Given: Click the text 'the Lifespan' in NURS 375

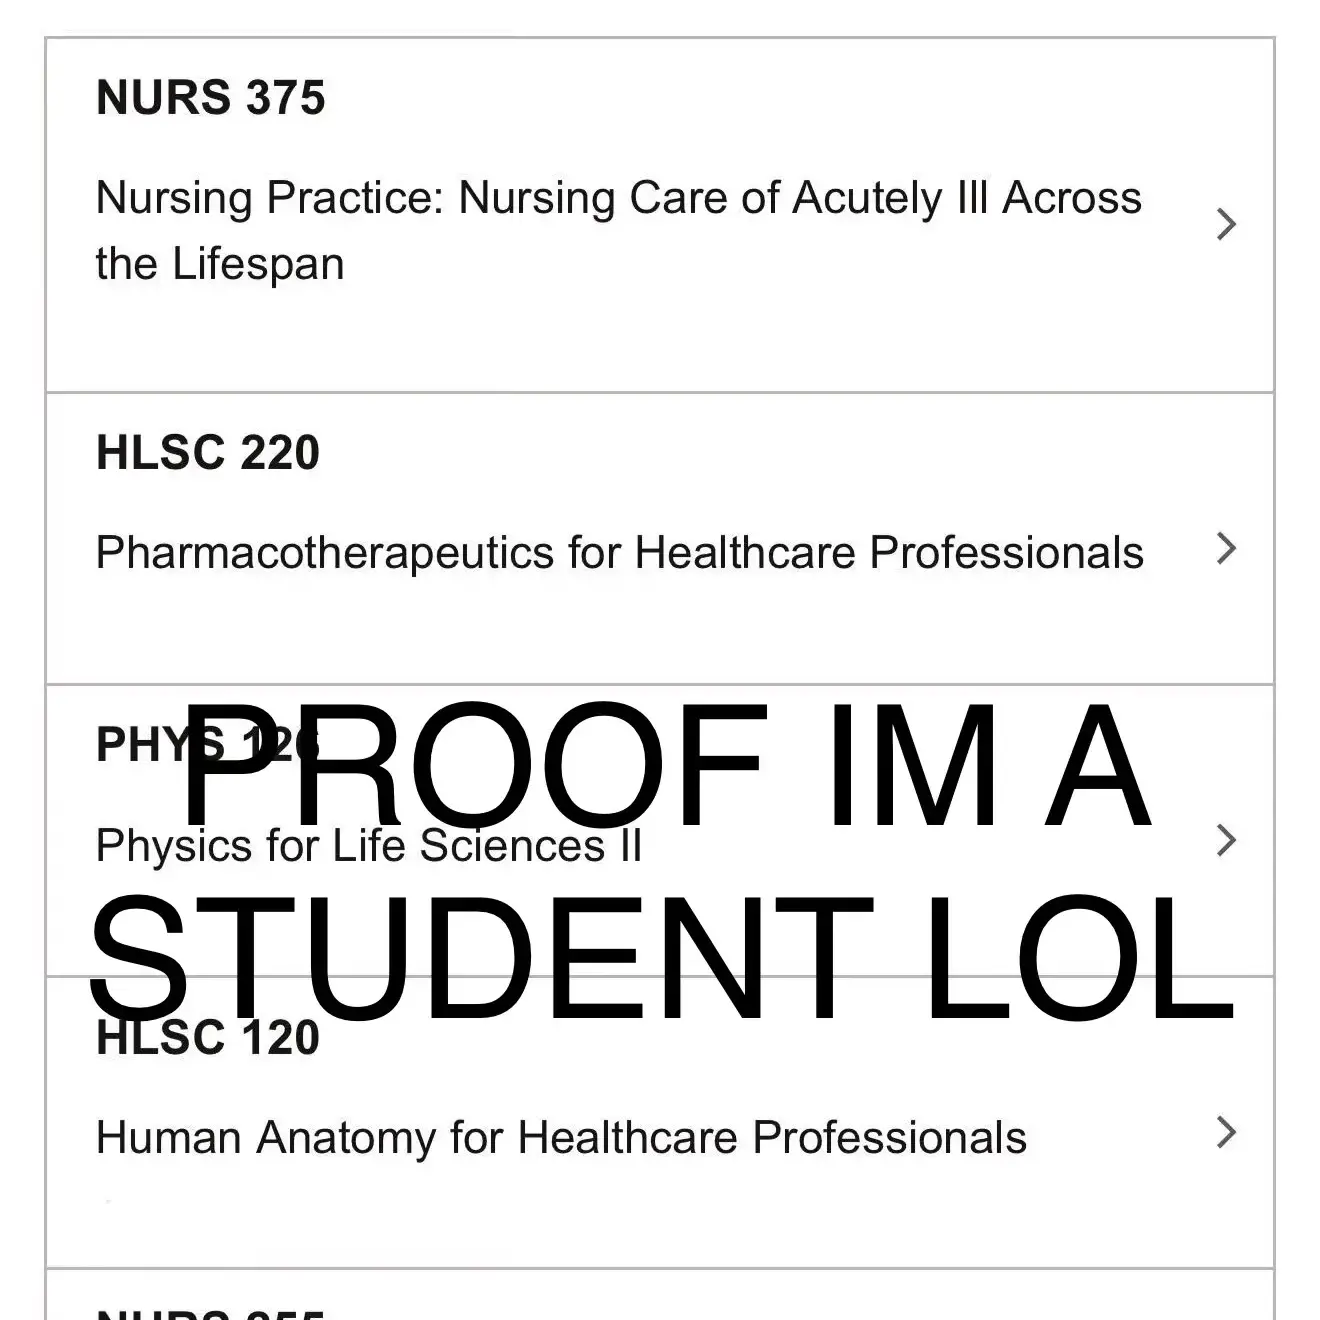Looking at the screenshot, I should [x=220, y=264].
